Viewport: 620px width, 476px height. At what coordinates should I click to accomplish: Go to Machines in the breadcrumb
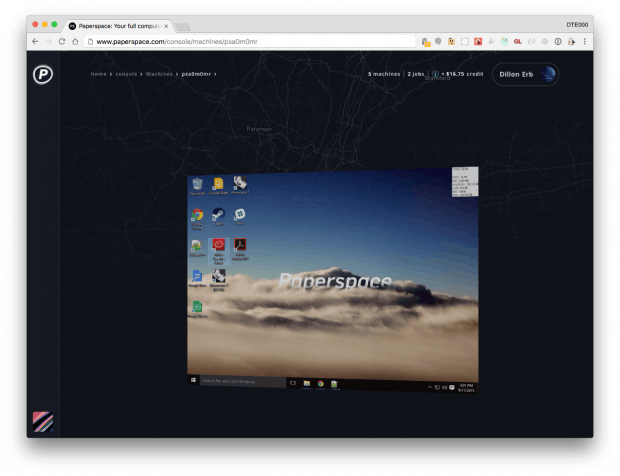point(159,74)
